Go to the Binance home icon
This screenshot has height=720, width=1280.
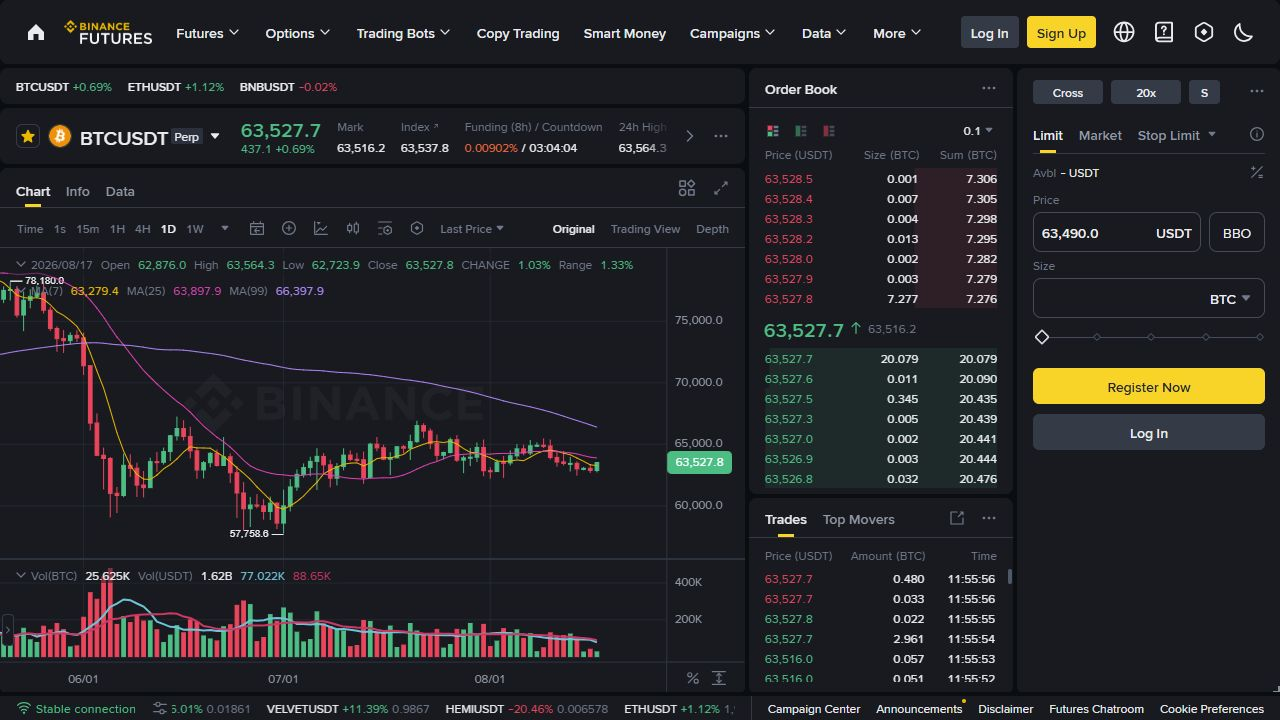(x=36, y=33)
